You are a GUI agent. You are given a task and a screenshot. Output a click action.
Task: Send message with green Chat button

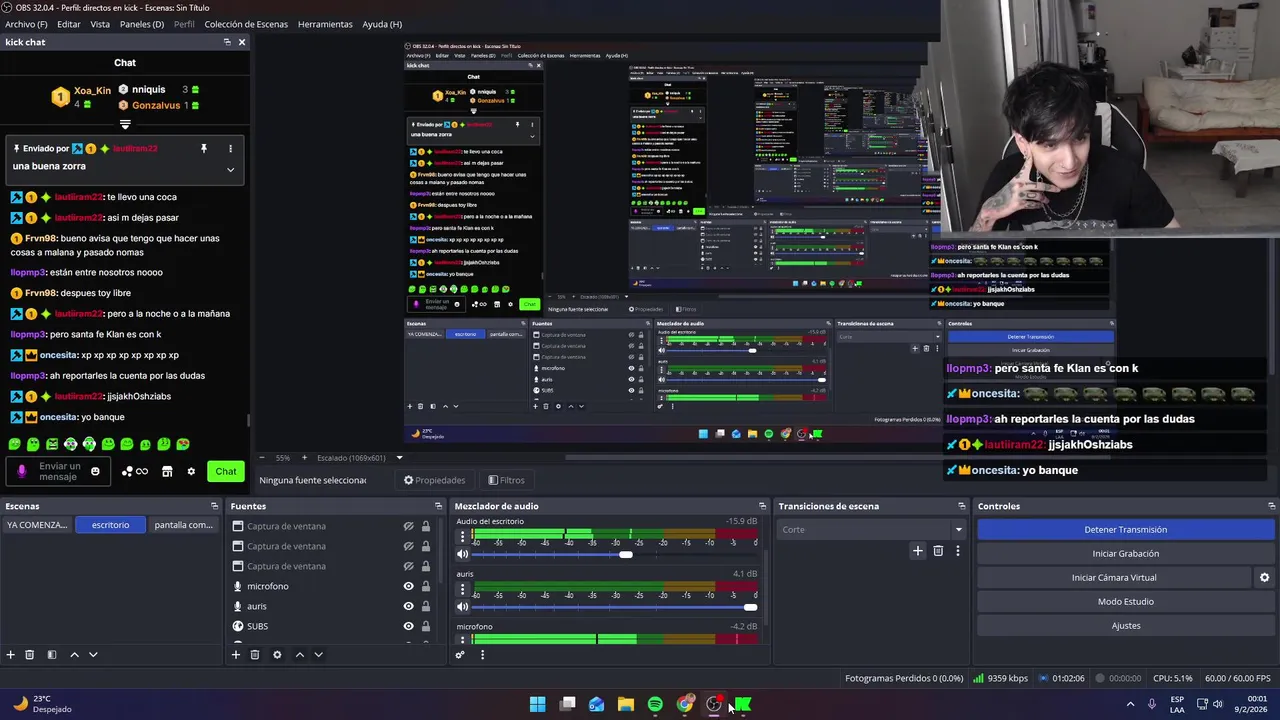point(226,472)
